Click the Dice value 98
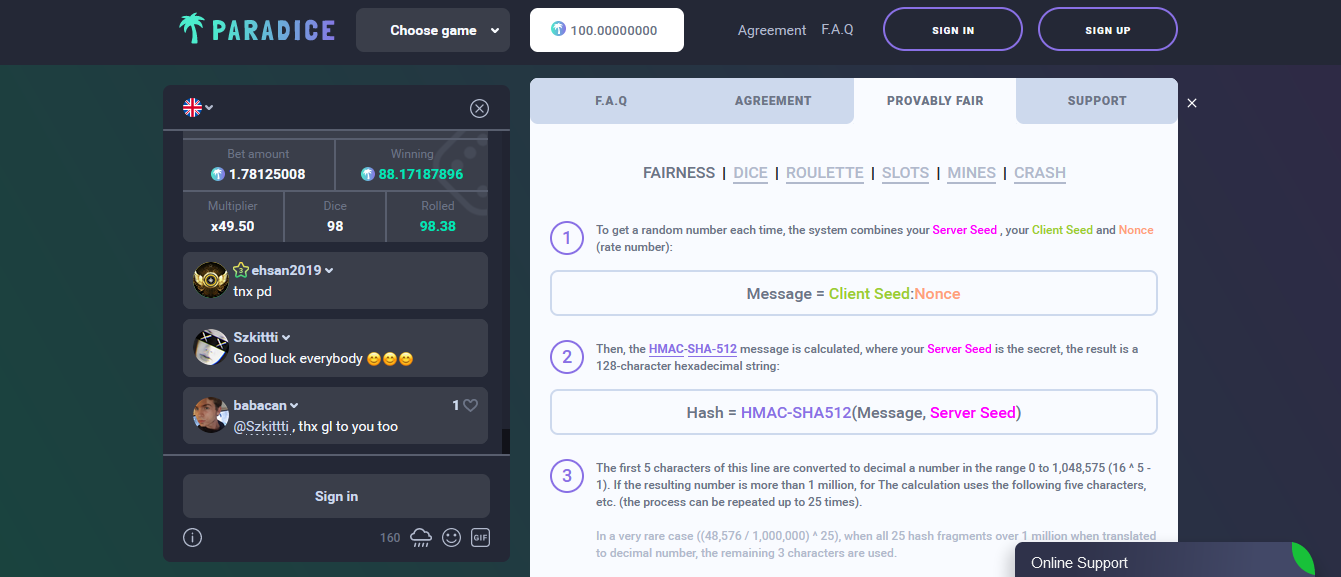The height and width of the screenshot is (577, 1341). click(x=335, y=226)
